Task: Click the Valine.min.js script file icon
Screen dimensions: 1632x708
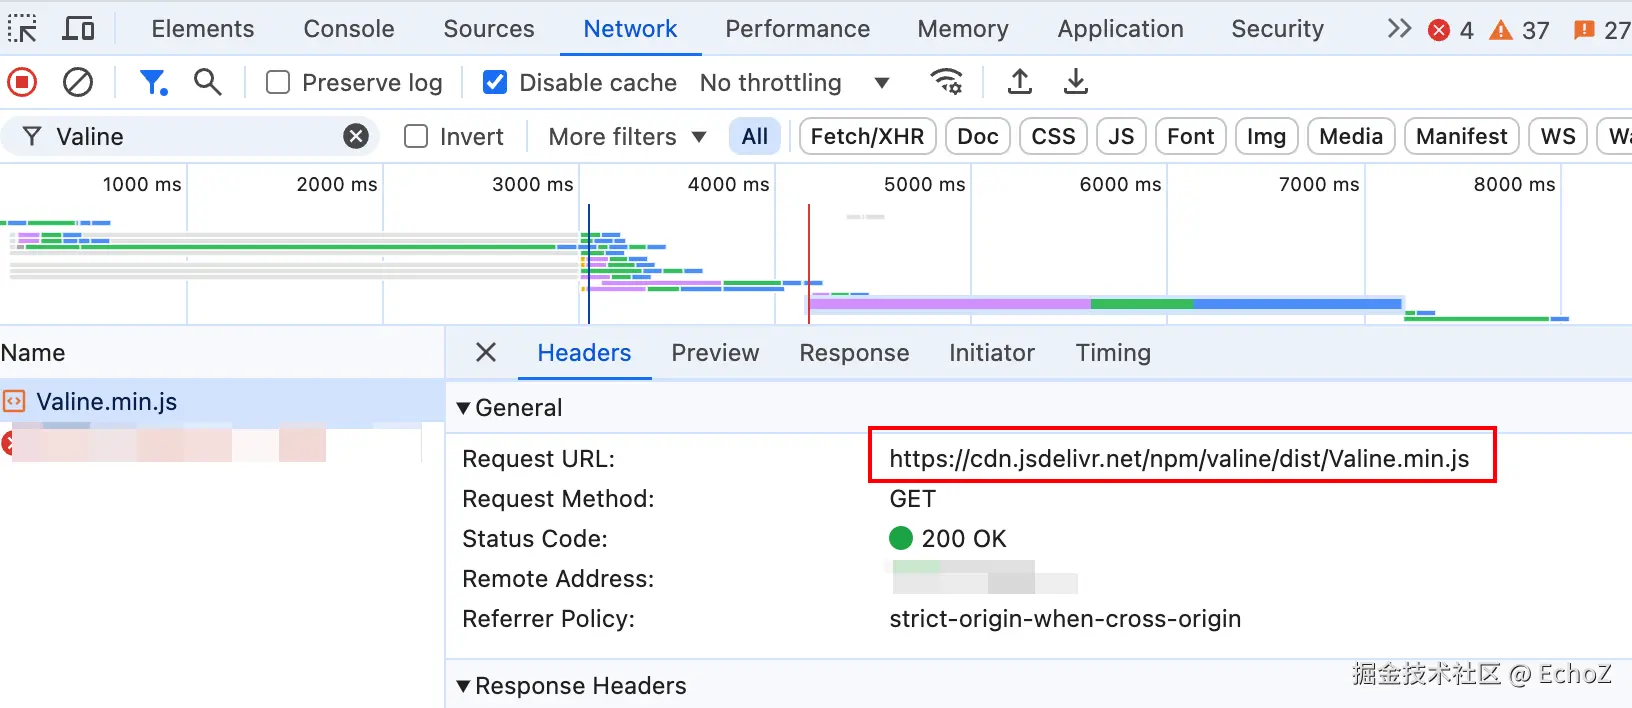Action: [x=14, y=402]
